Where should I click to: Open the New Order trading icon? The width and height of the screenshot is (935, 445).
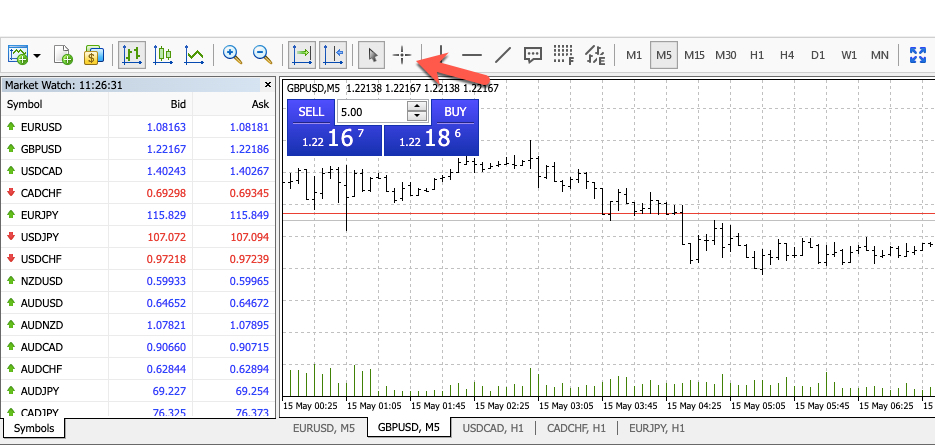click(x=94, y=55)
